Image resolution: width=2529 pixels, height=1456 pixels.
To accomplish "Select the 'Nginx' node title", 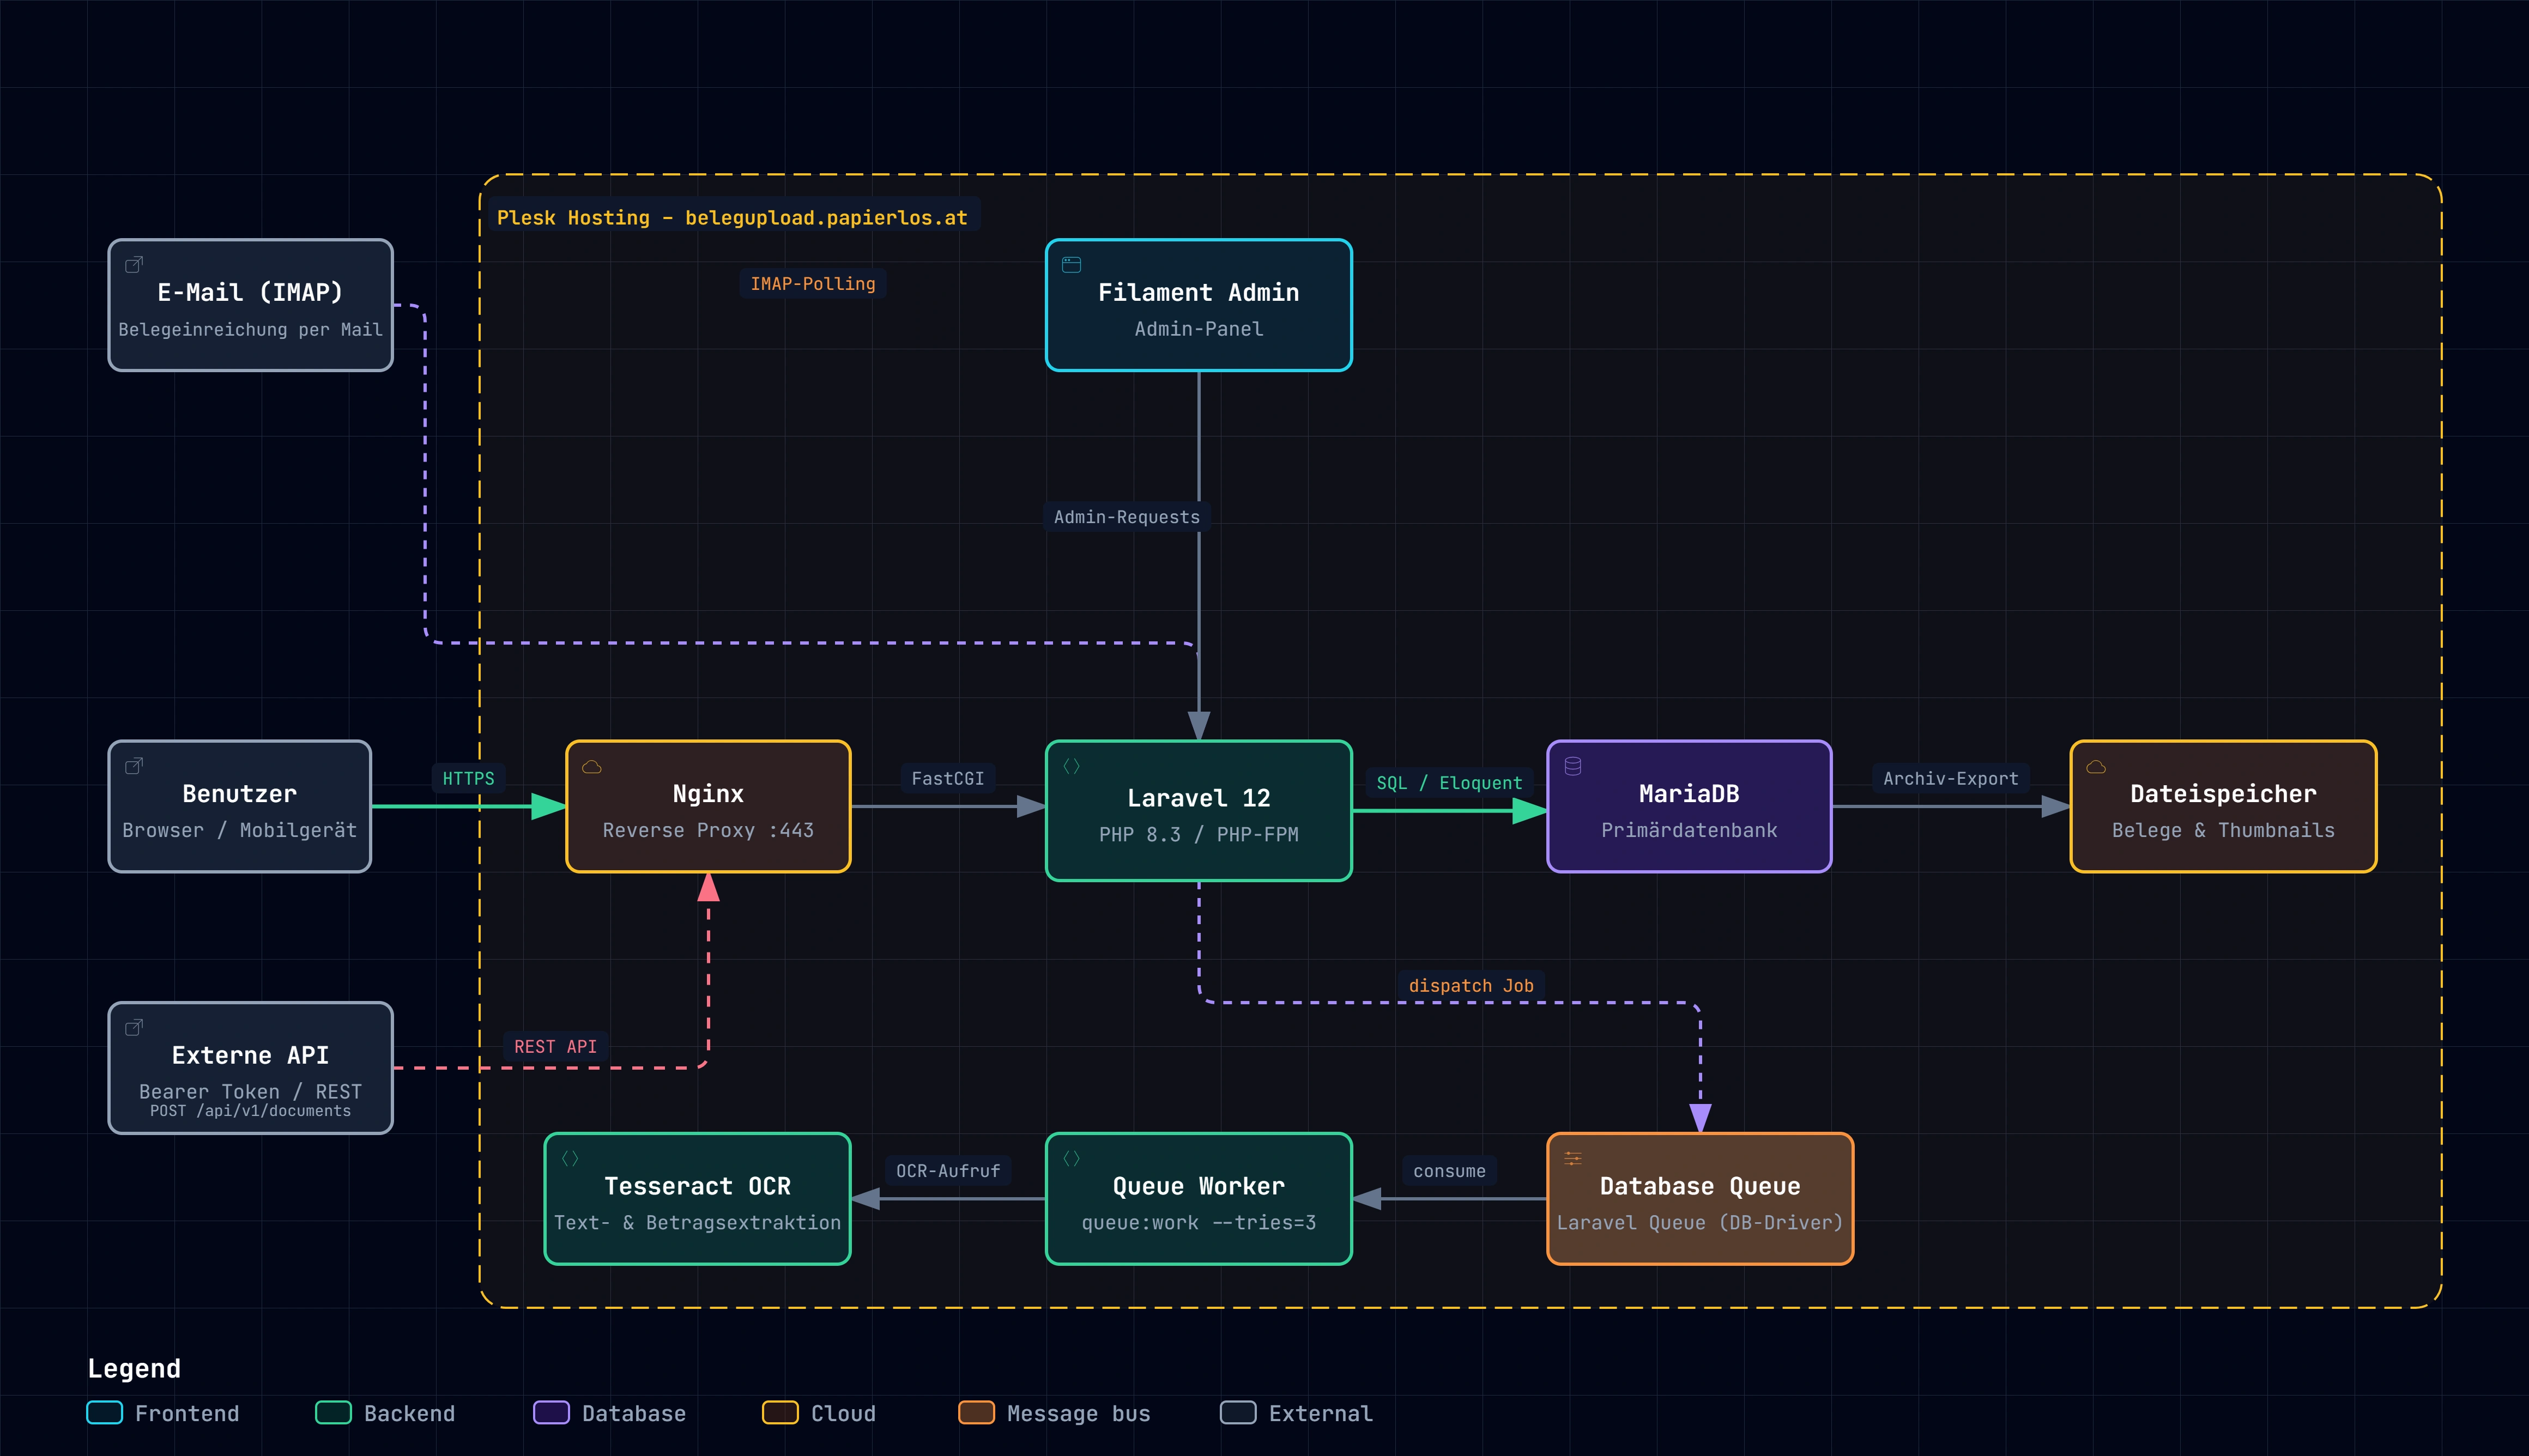I will click(708, 794).
